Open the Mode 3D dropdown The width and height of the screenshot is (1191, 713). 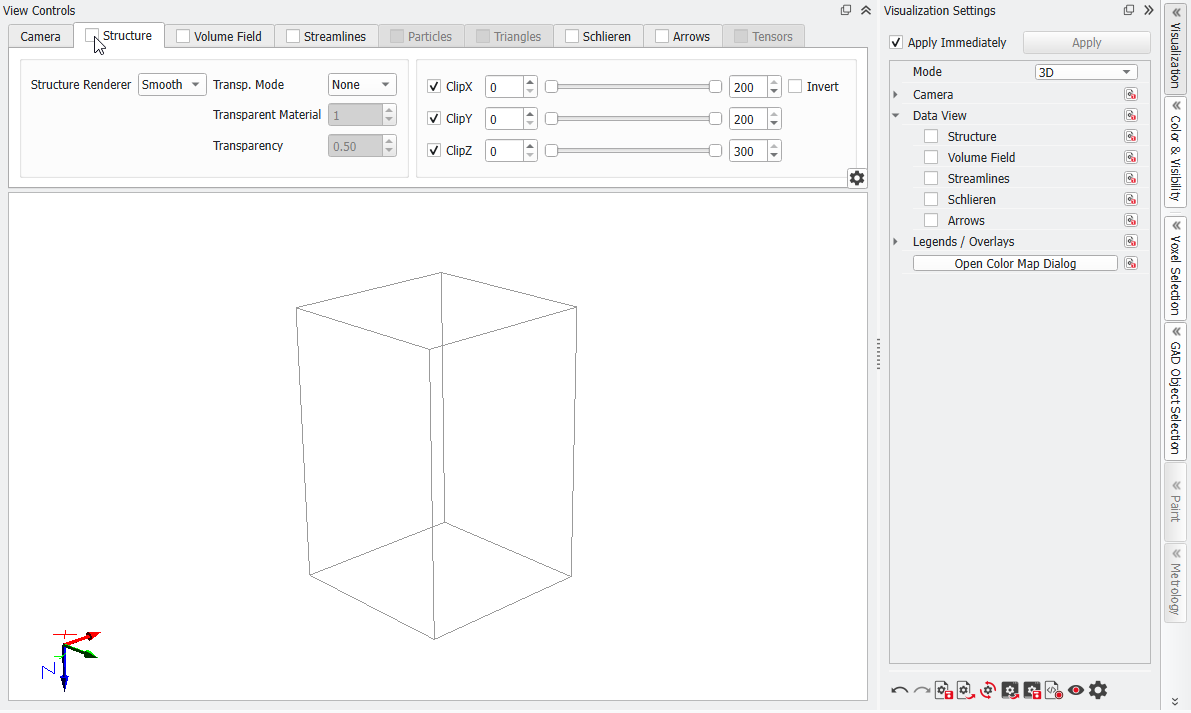(x=1086, y=72)
